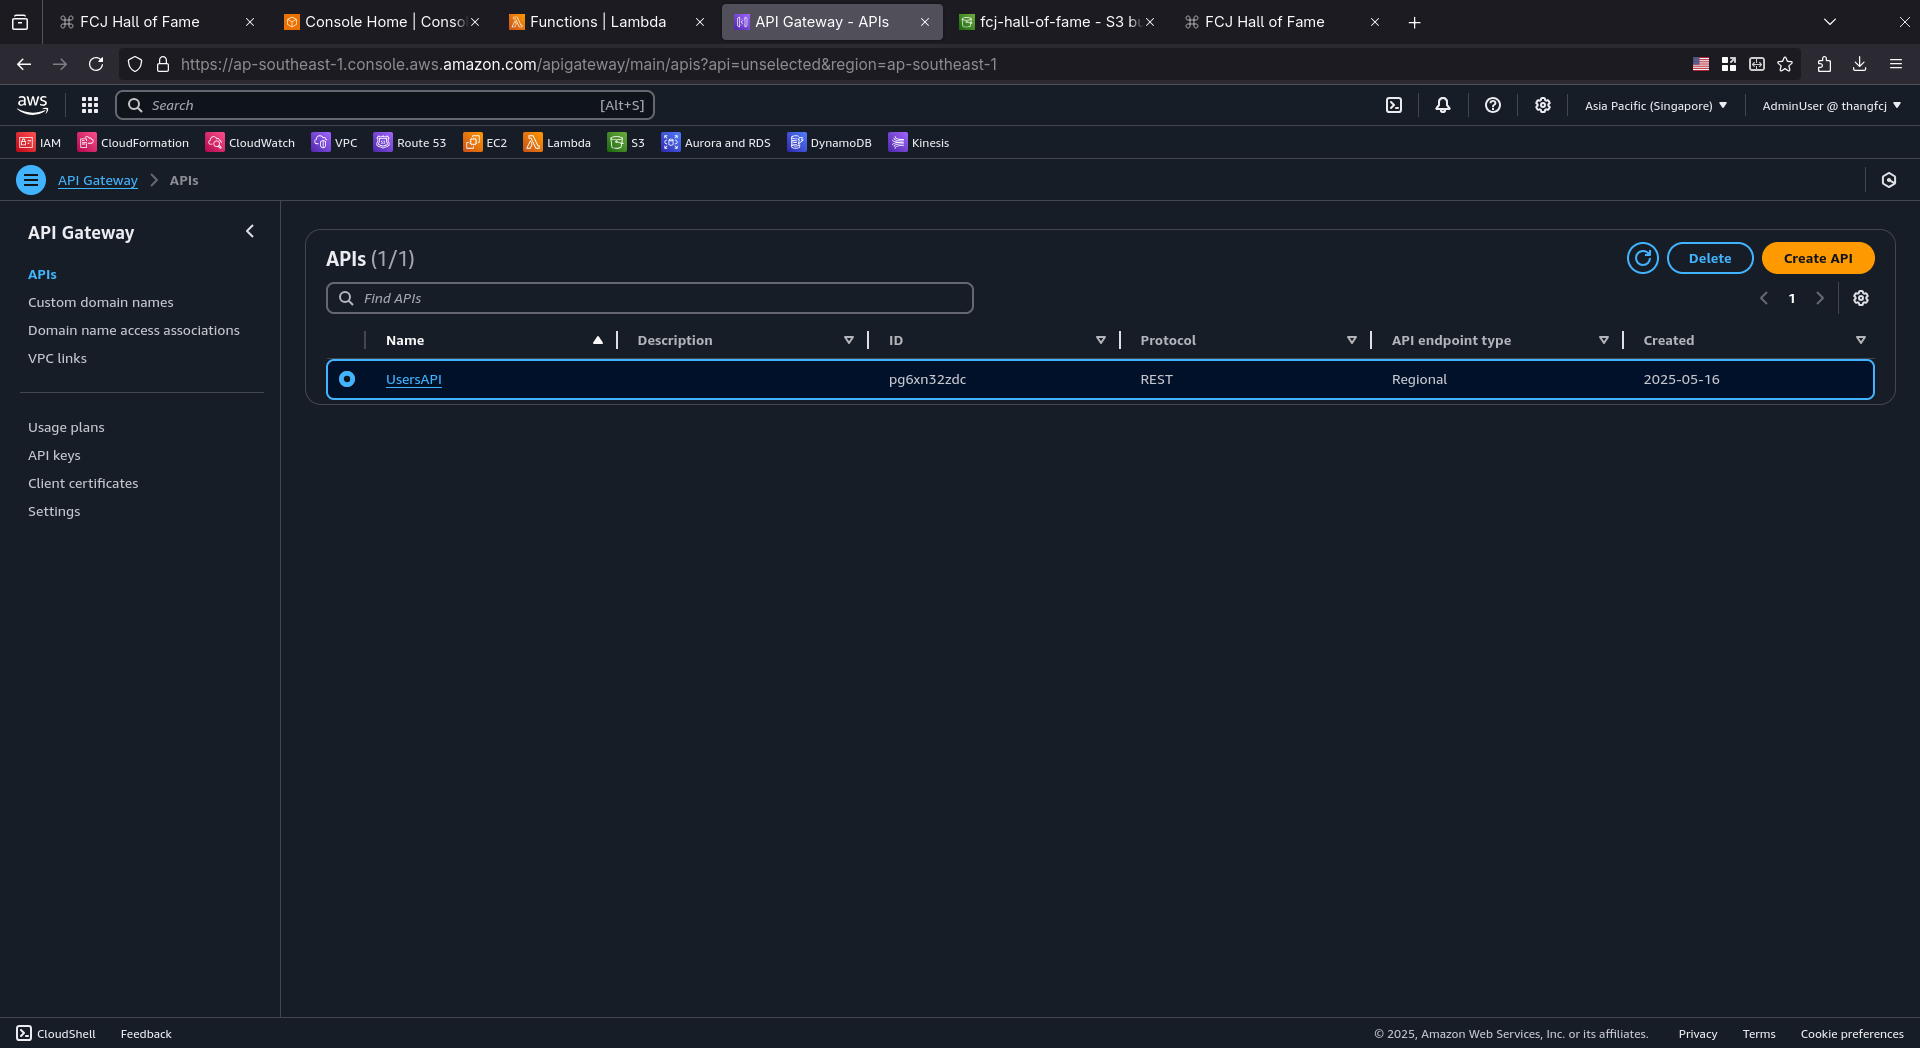This screenshot has height=1048, width=1920.
Task: Click the hexagon icon beside the breadcrumb
Action: (1889, 180)
